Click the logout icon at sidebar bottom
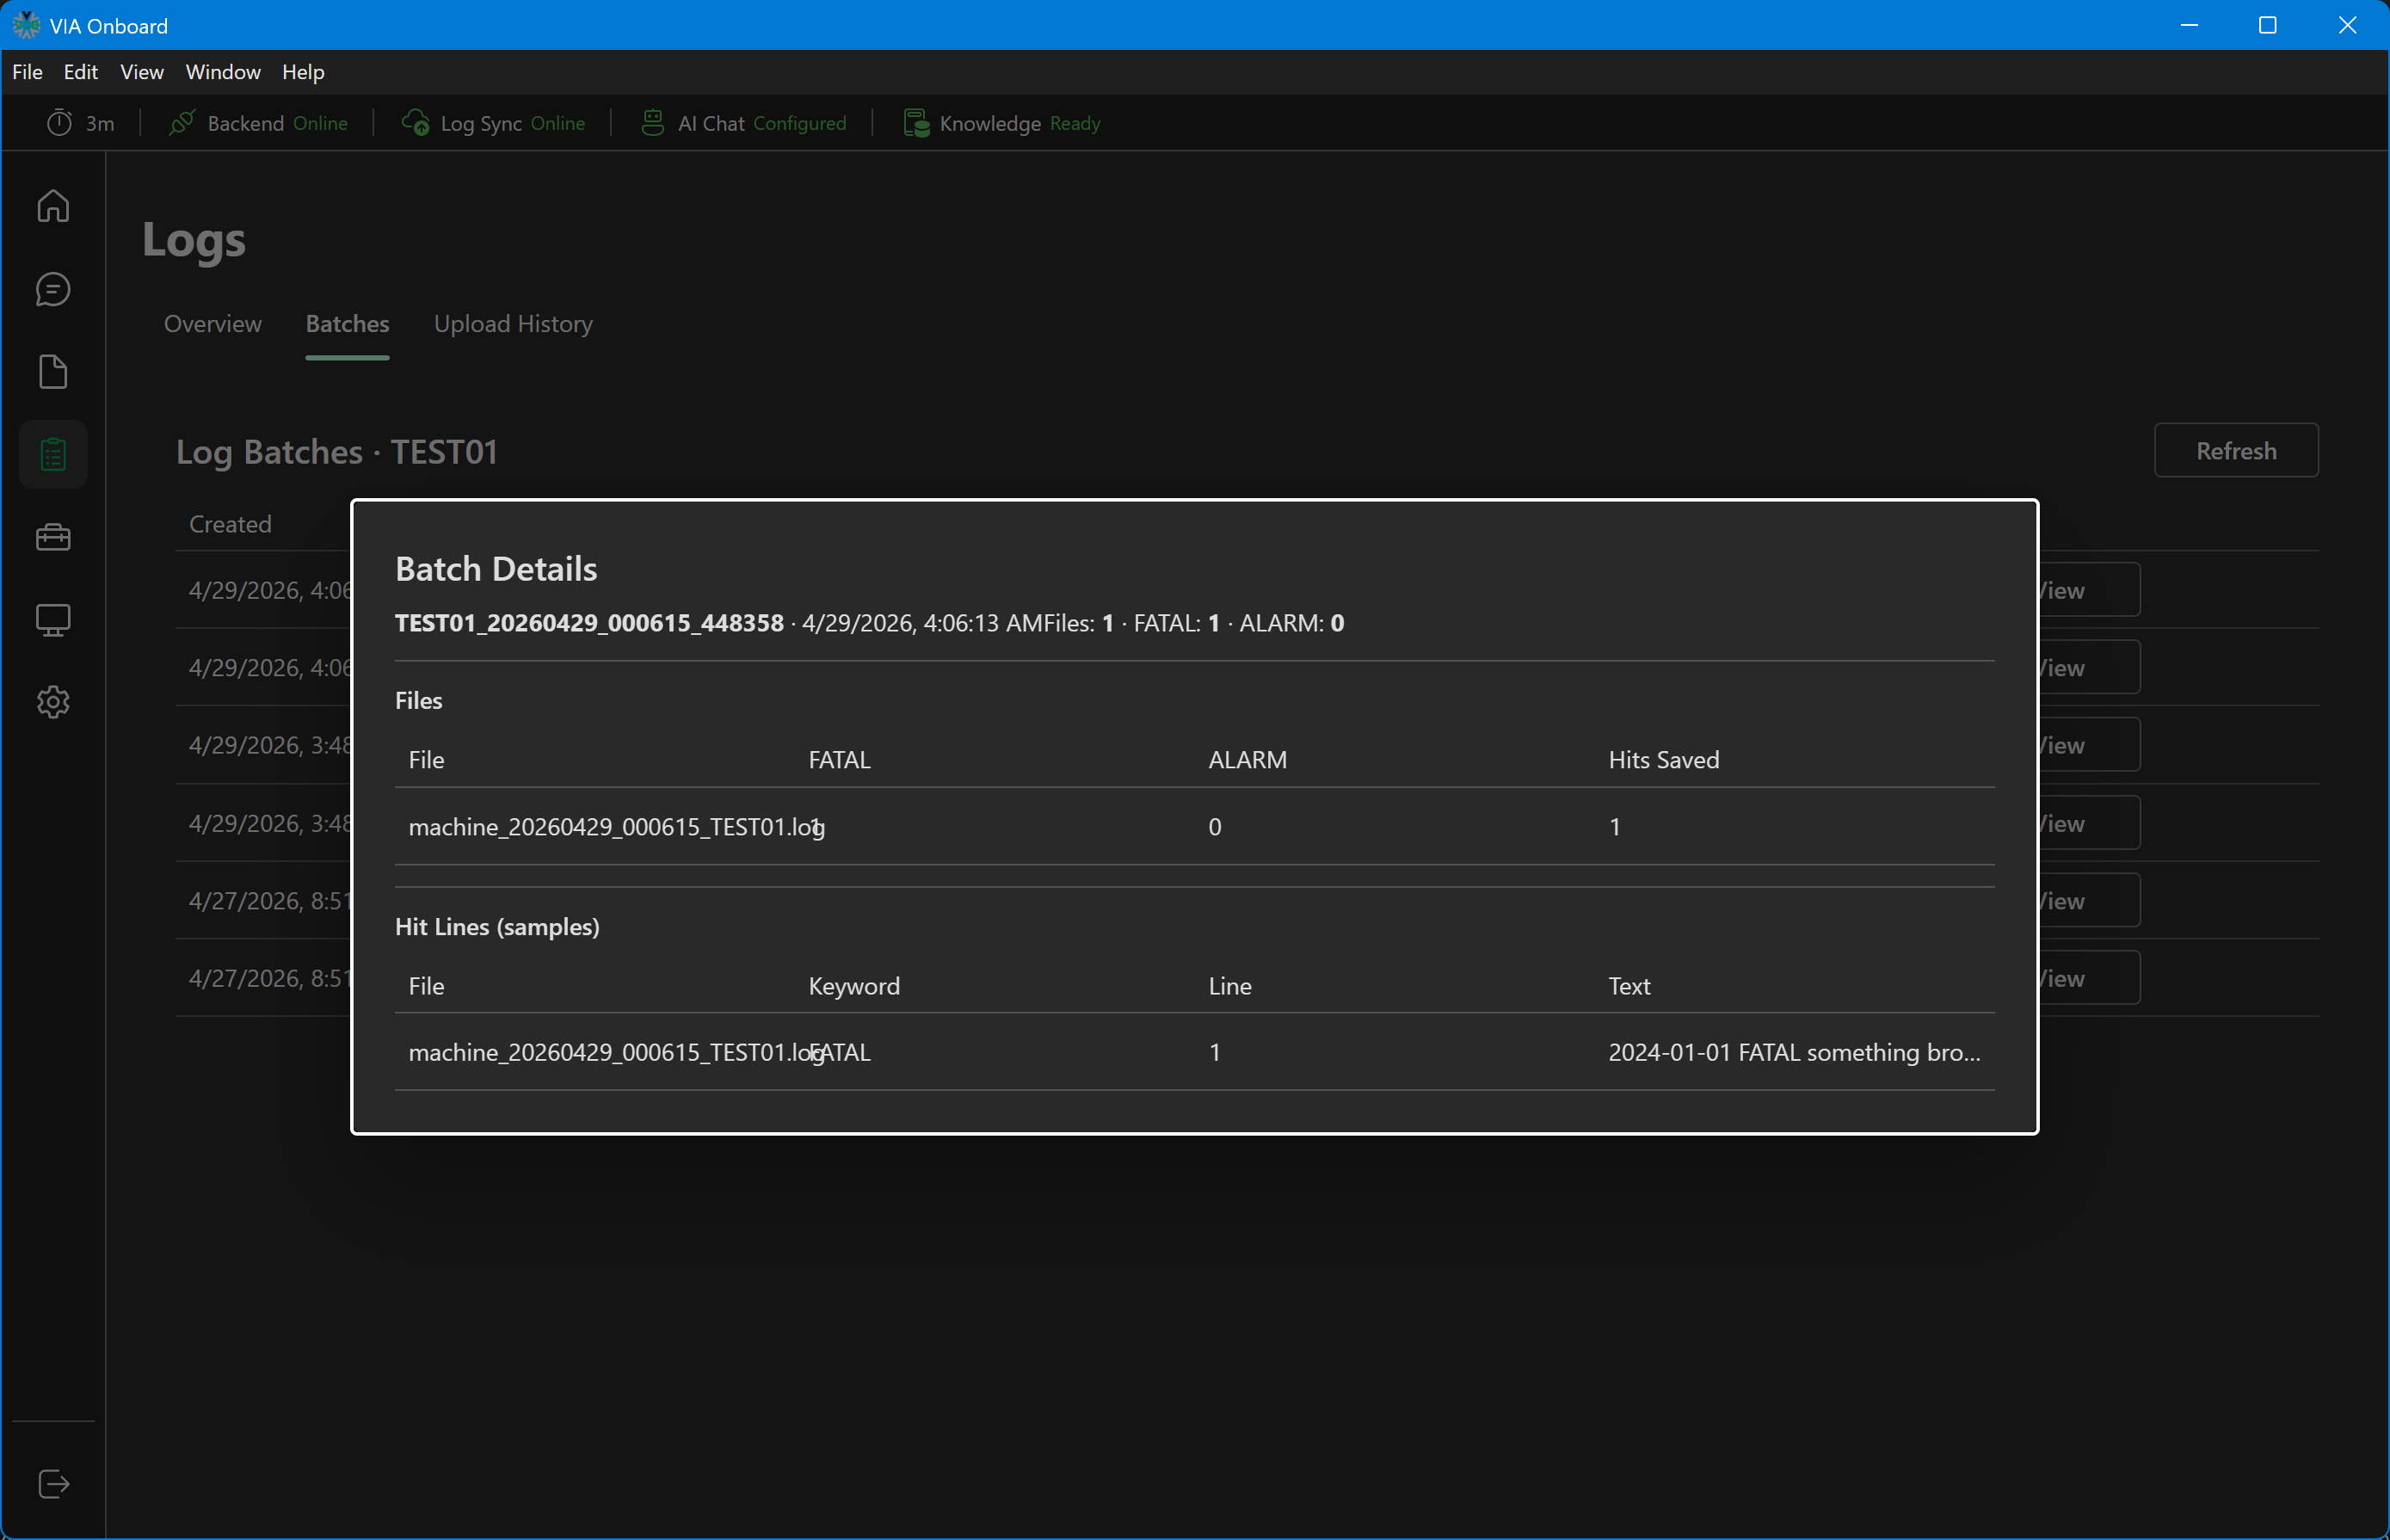This screenshot has height=1540, width=2390. (x=53, y=1484)
